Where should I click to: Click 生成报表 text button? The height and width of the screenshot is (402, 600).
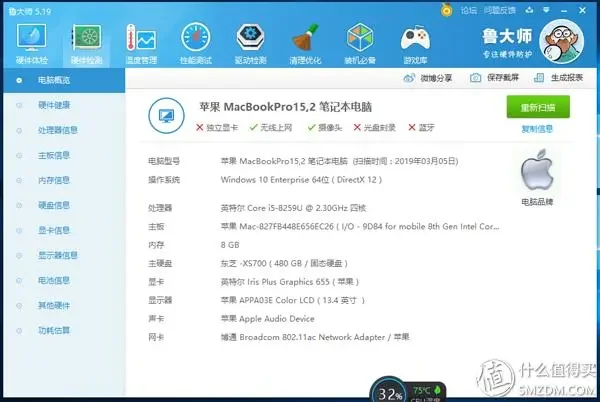(x=567, y=78)
